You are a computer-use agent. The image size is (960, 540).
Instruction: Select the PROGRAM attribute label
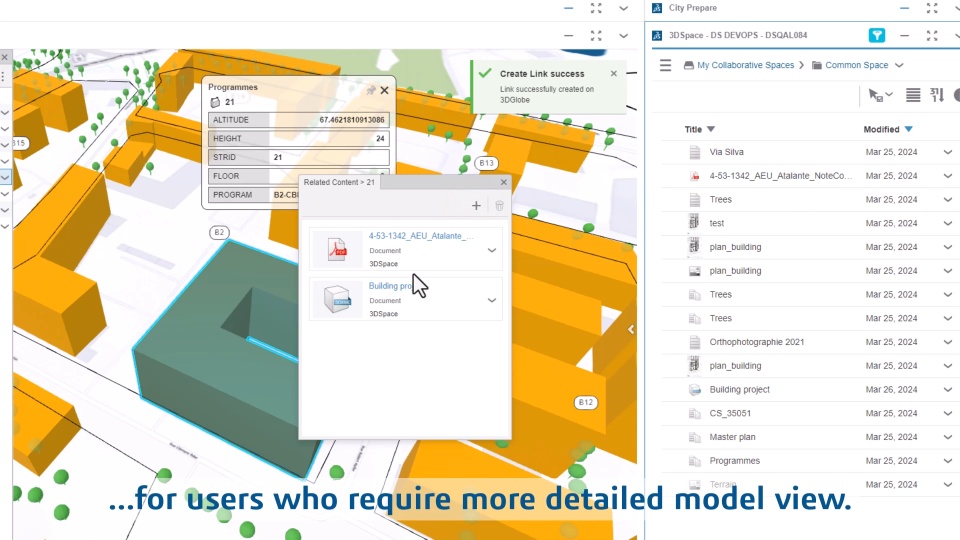pos(233,195)
